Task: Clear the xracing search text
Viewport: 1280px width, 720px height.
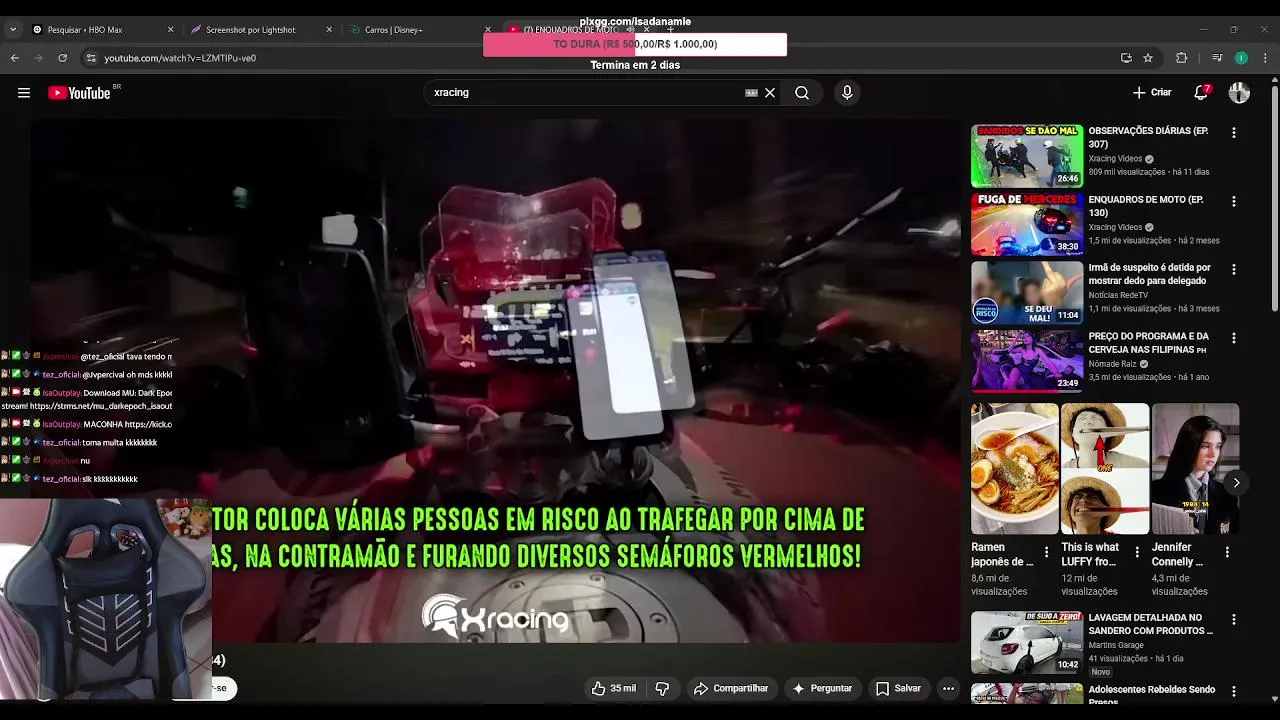Action: 770,93
